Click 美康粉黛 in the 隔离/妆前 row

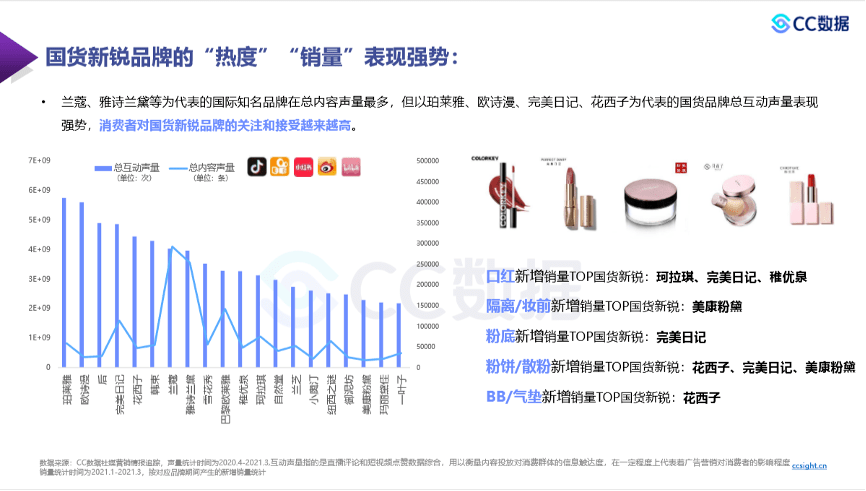click(x=717, y=307)
